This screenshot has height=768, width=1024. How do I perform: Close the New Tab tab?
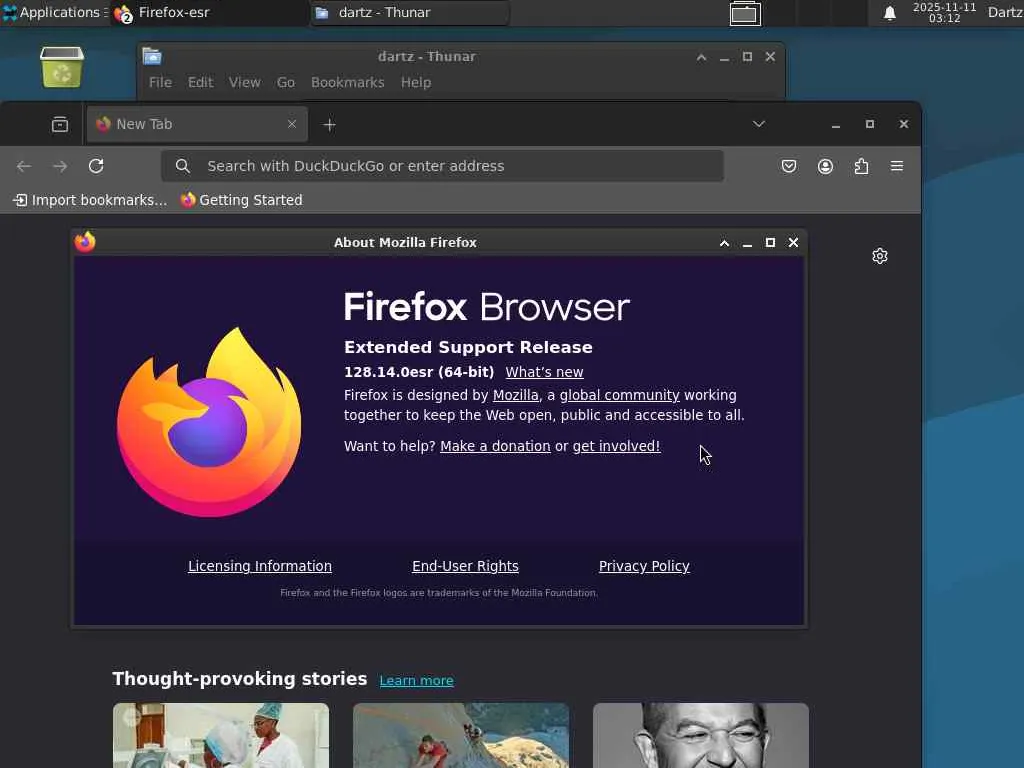(x=292, y=123)
